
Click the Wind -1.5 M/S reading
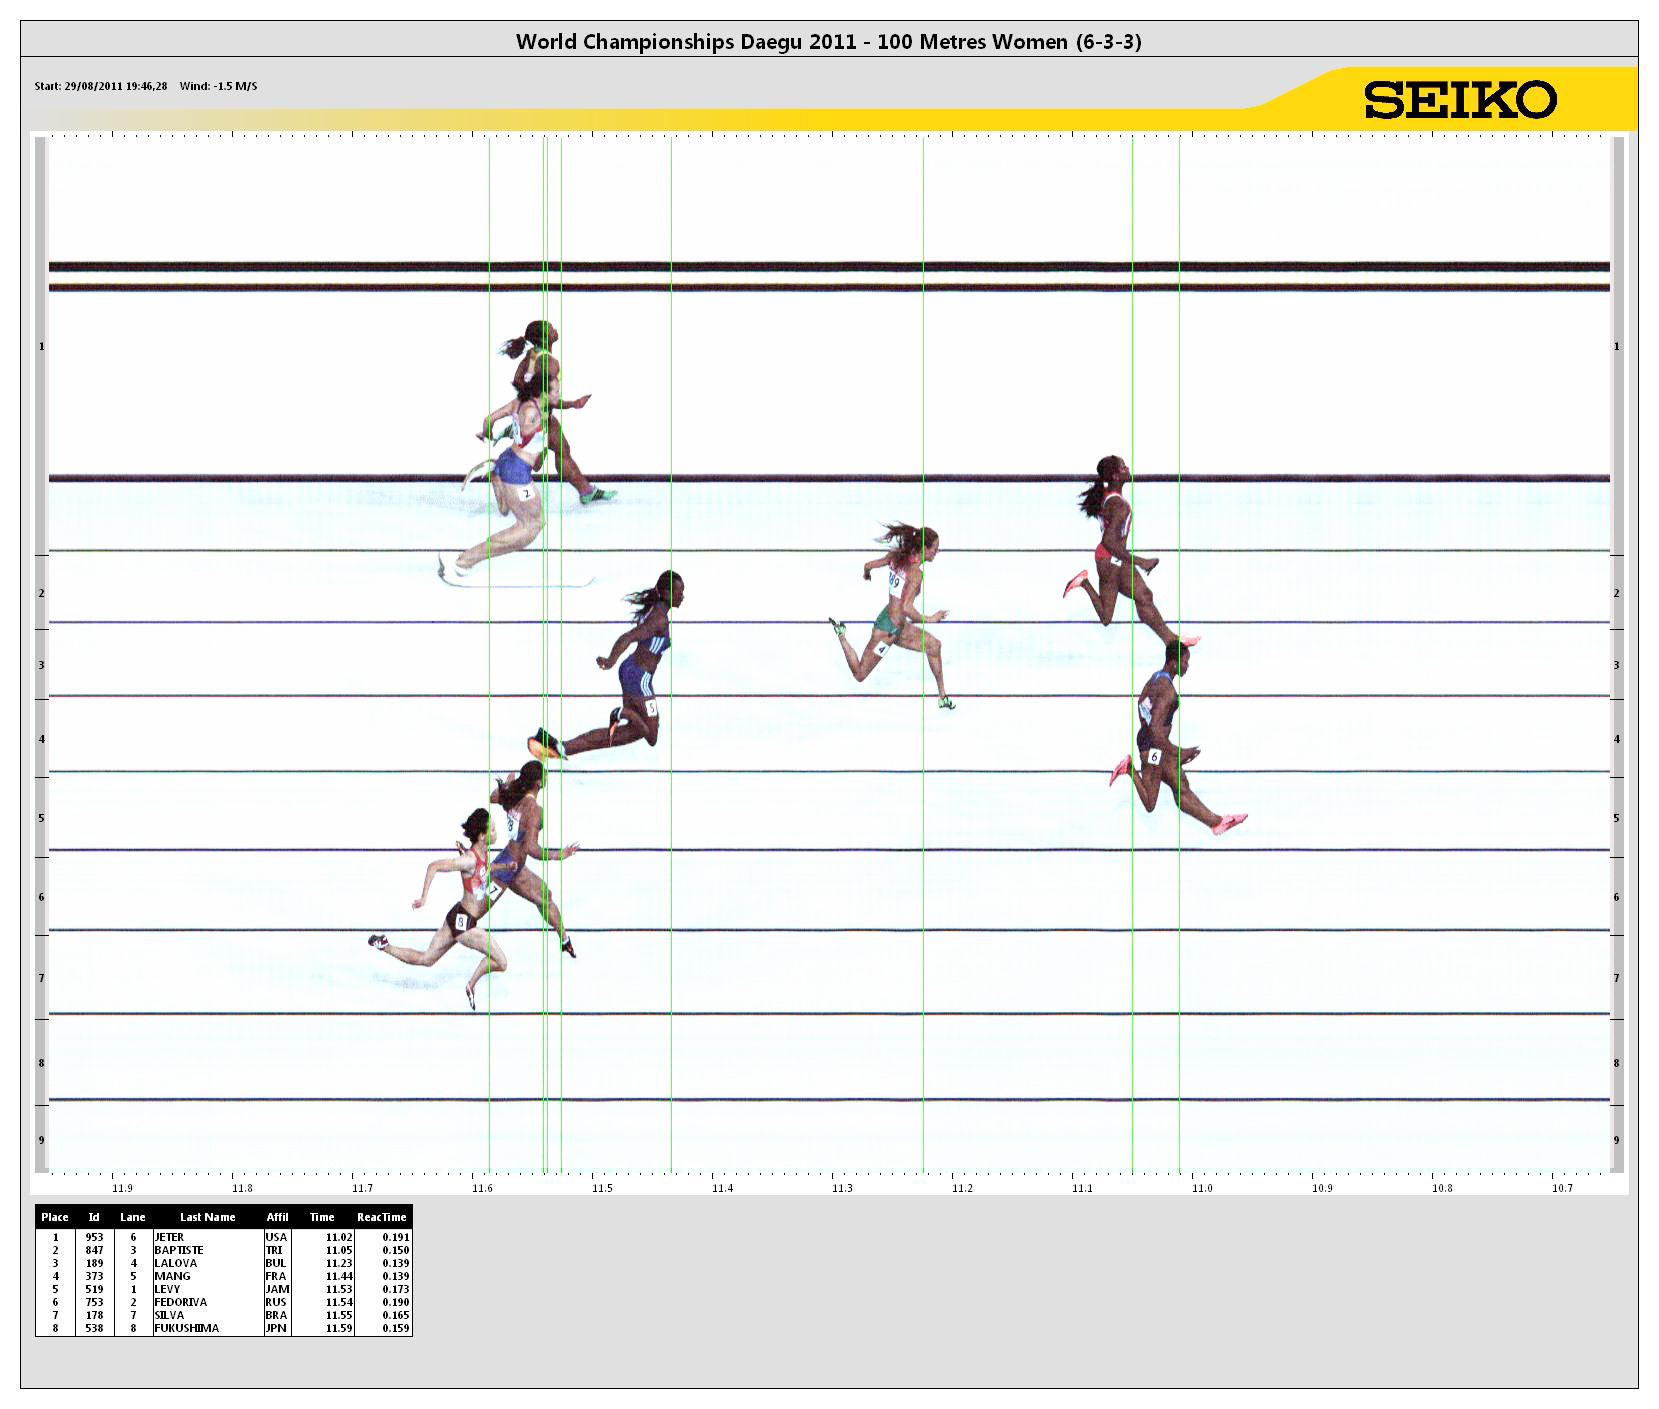coord(218,86)
